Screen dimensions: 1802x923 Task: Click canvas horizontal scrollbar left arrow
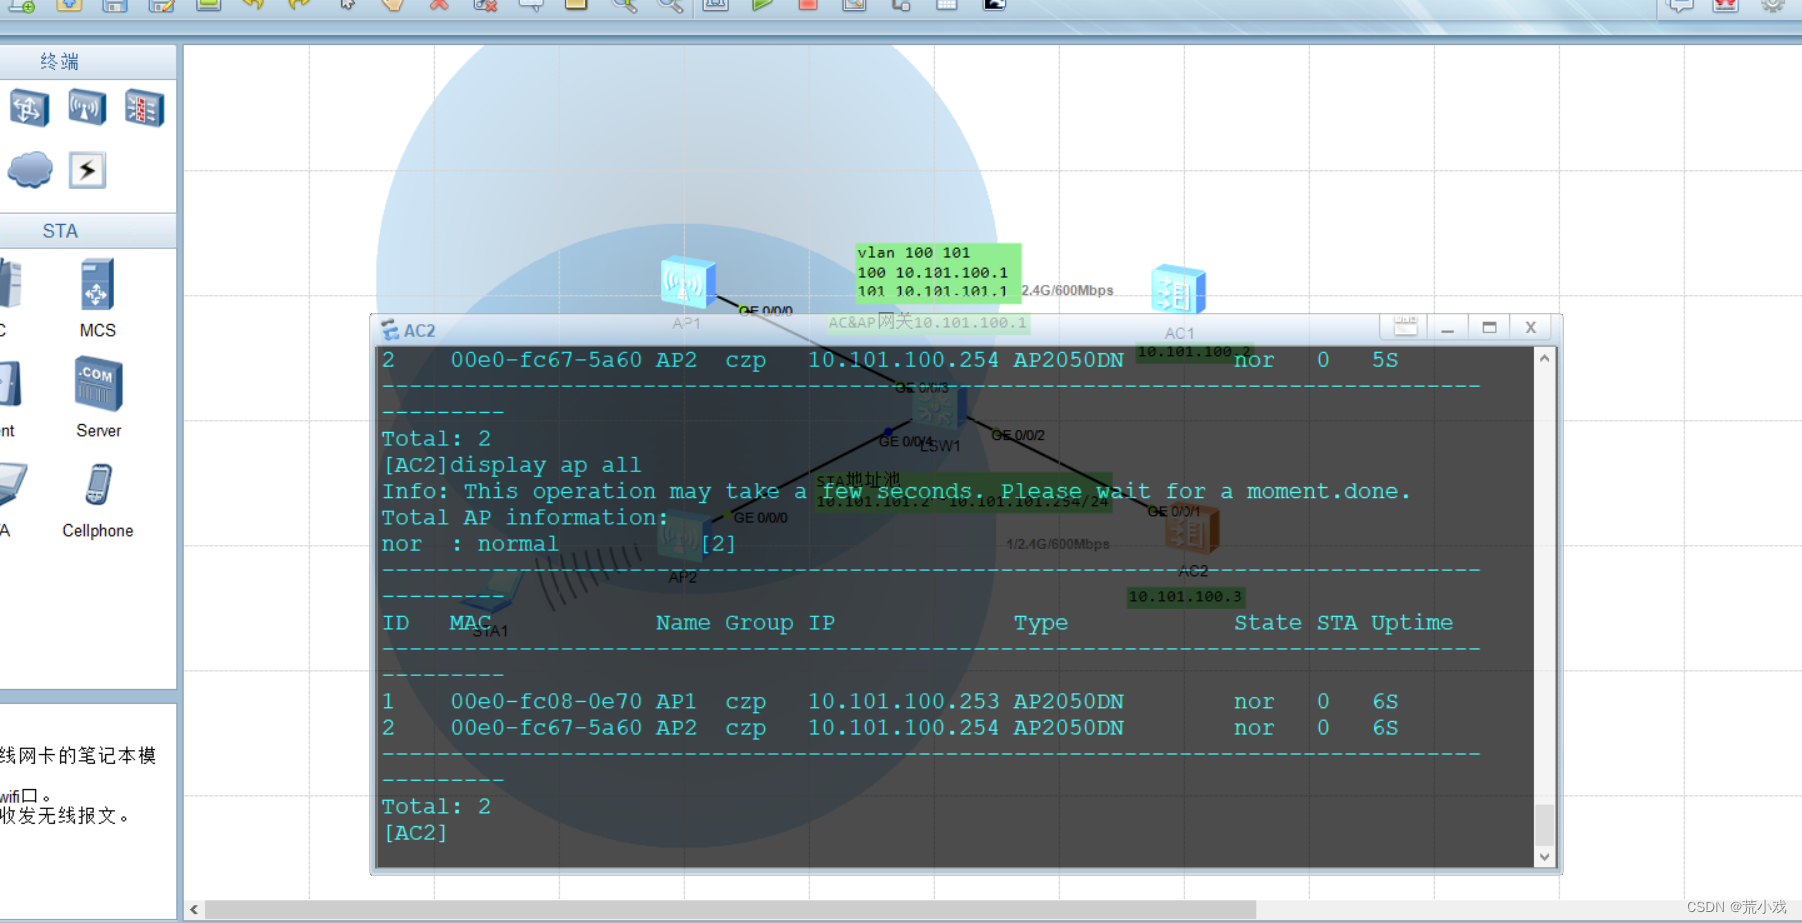194,909
